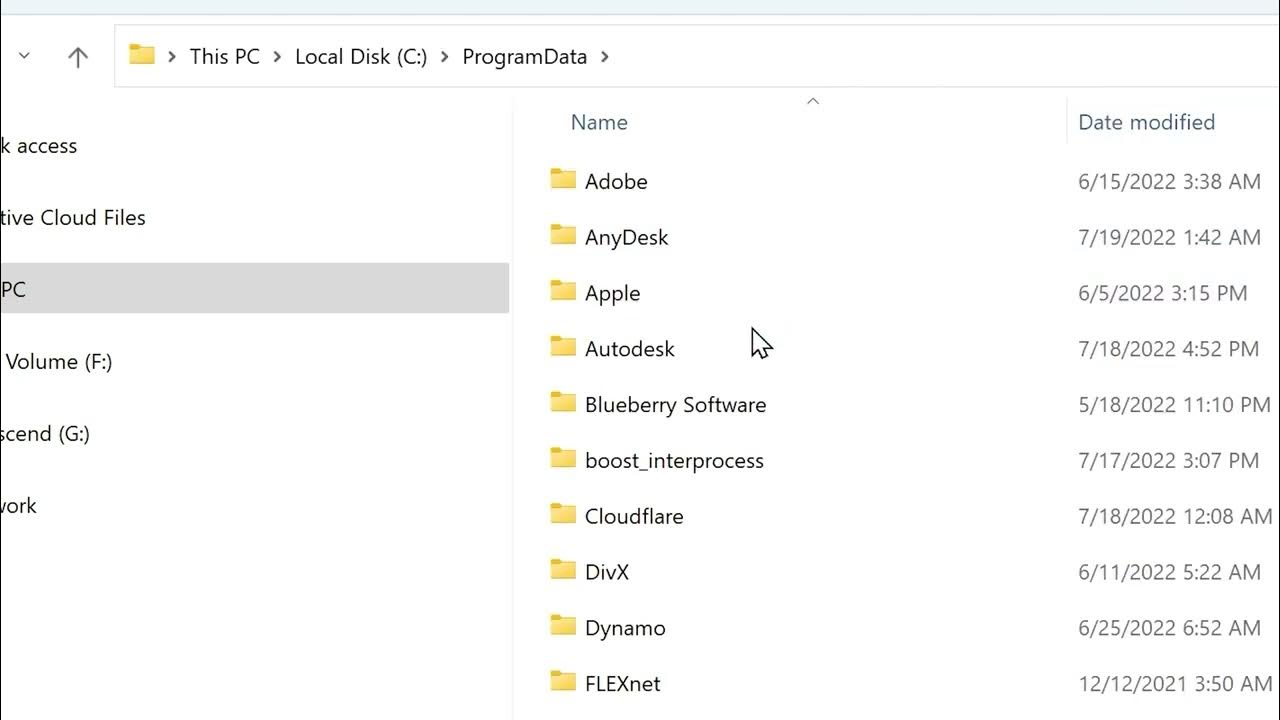Select the Adobe folder name
This screenshot has height=720, width=1280.
[x=616, y=181]
